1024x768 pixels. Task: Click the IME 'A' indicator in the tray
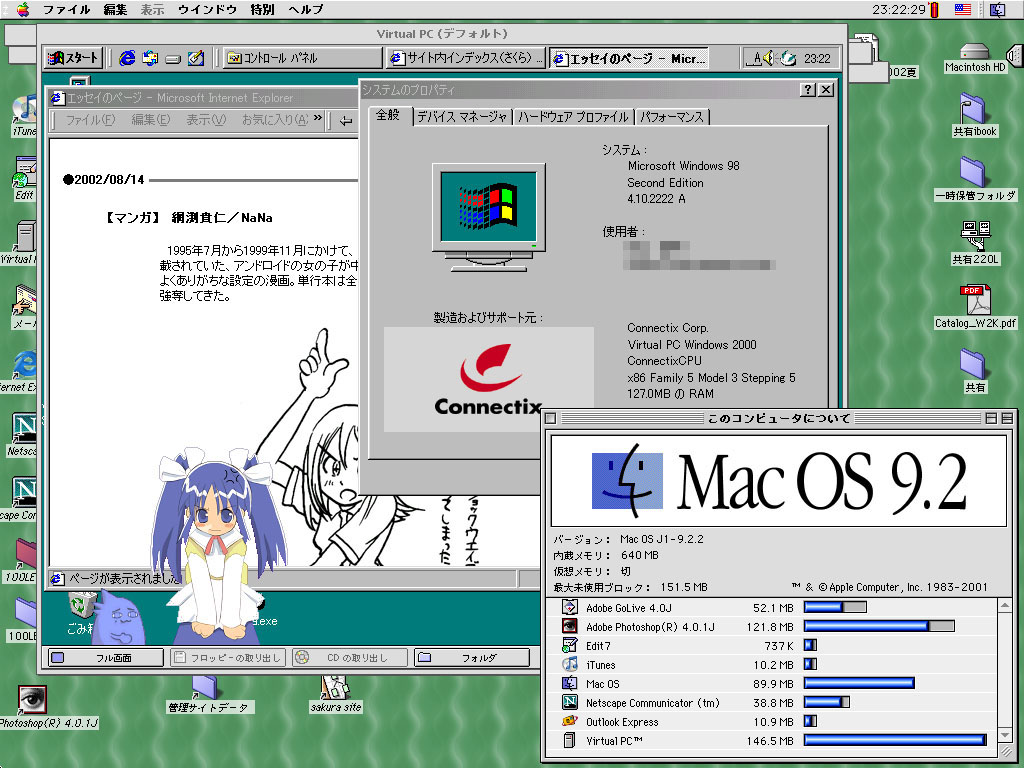pos(755,58)
